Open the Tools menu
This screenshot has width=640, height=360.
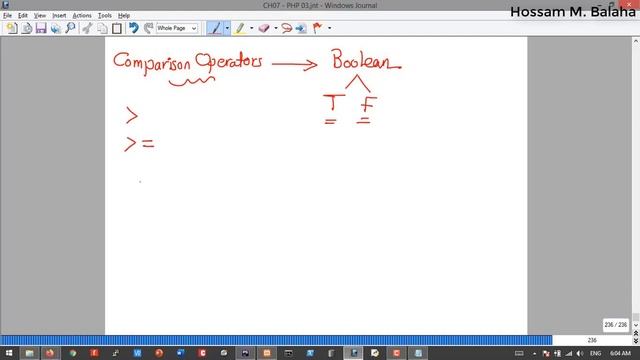104,16
